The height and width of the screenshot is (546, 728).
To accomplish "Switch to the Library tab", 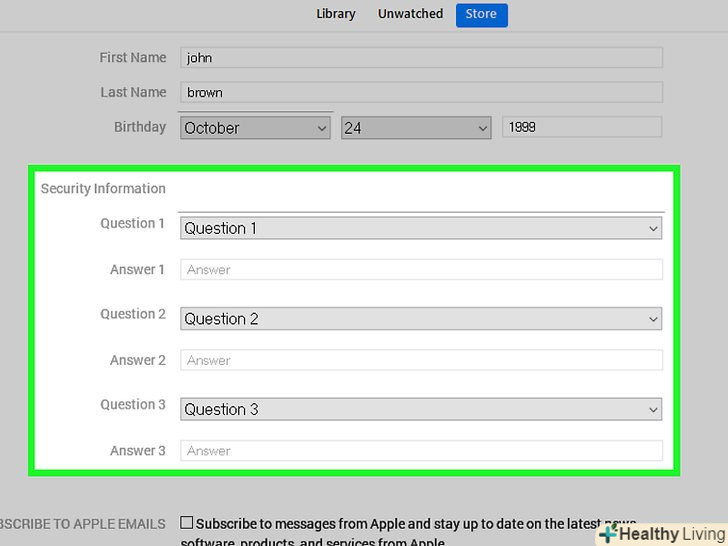I will click(336, 14).
